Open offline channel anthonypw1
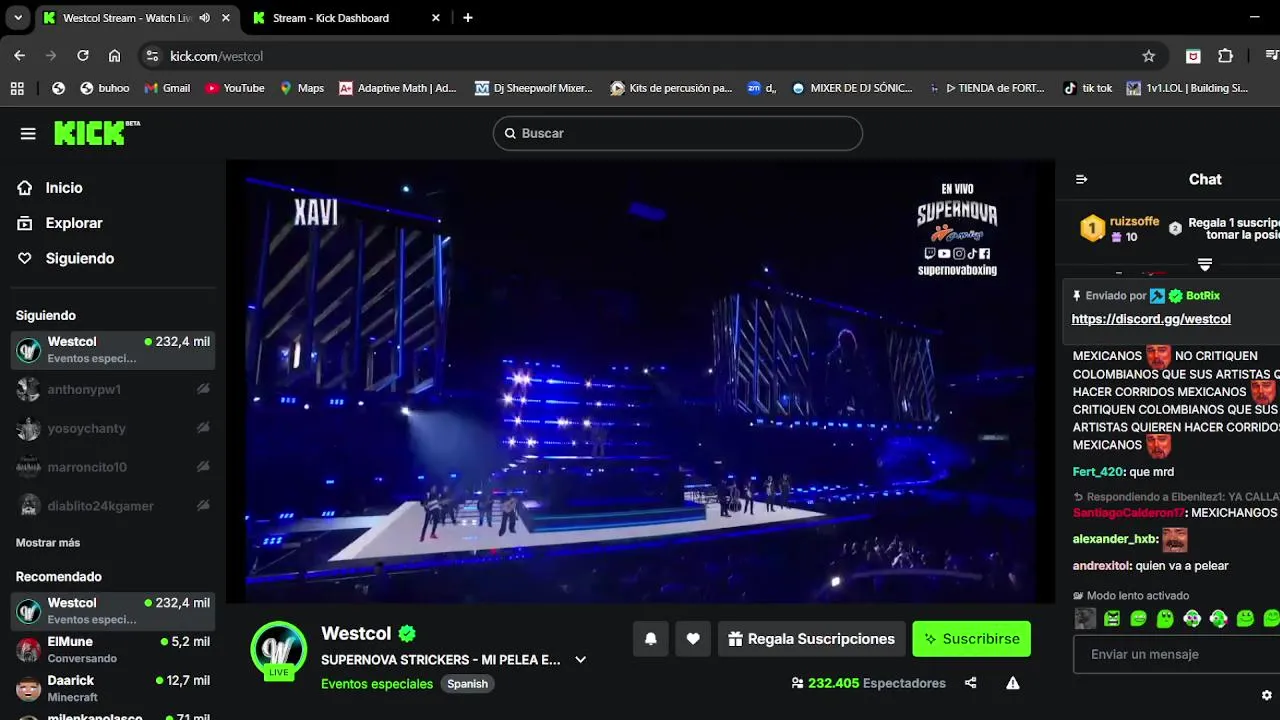The image size is (1280, 720). pos(113,389)
